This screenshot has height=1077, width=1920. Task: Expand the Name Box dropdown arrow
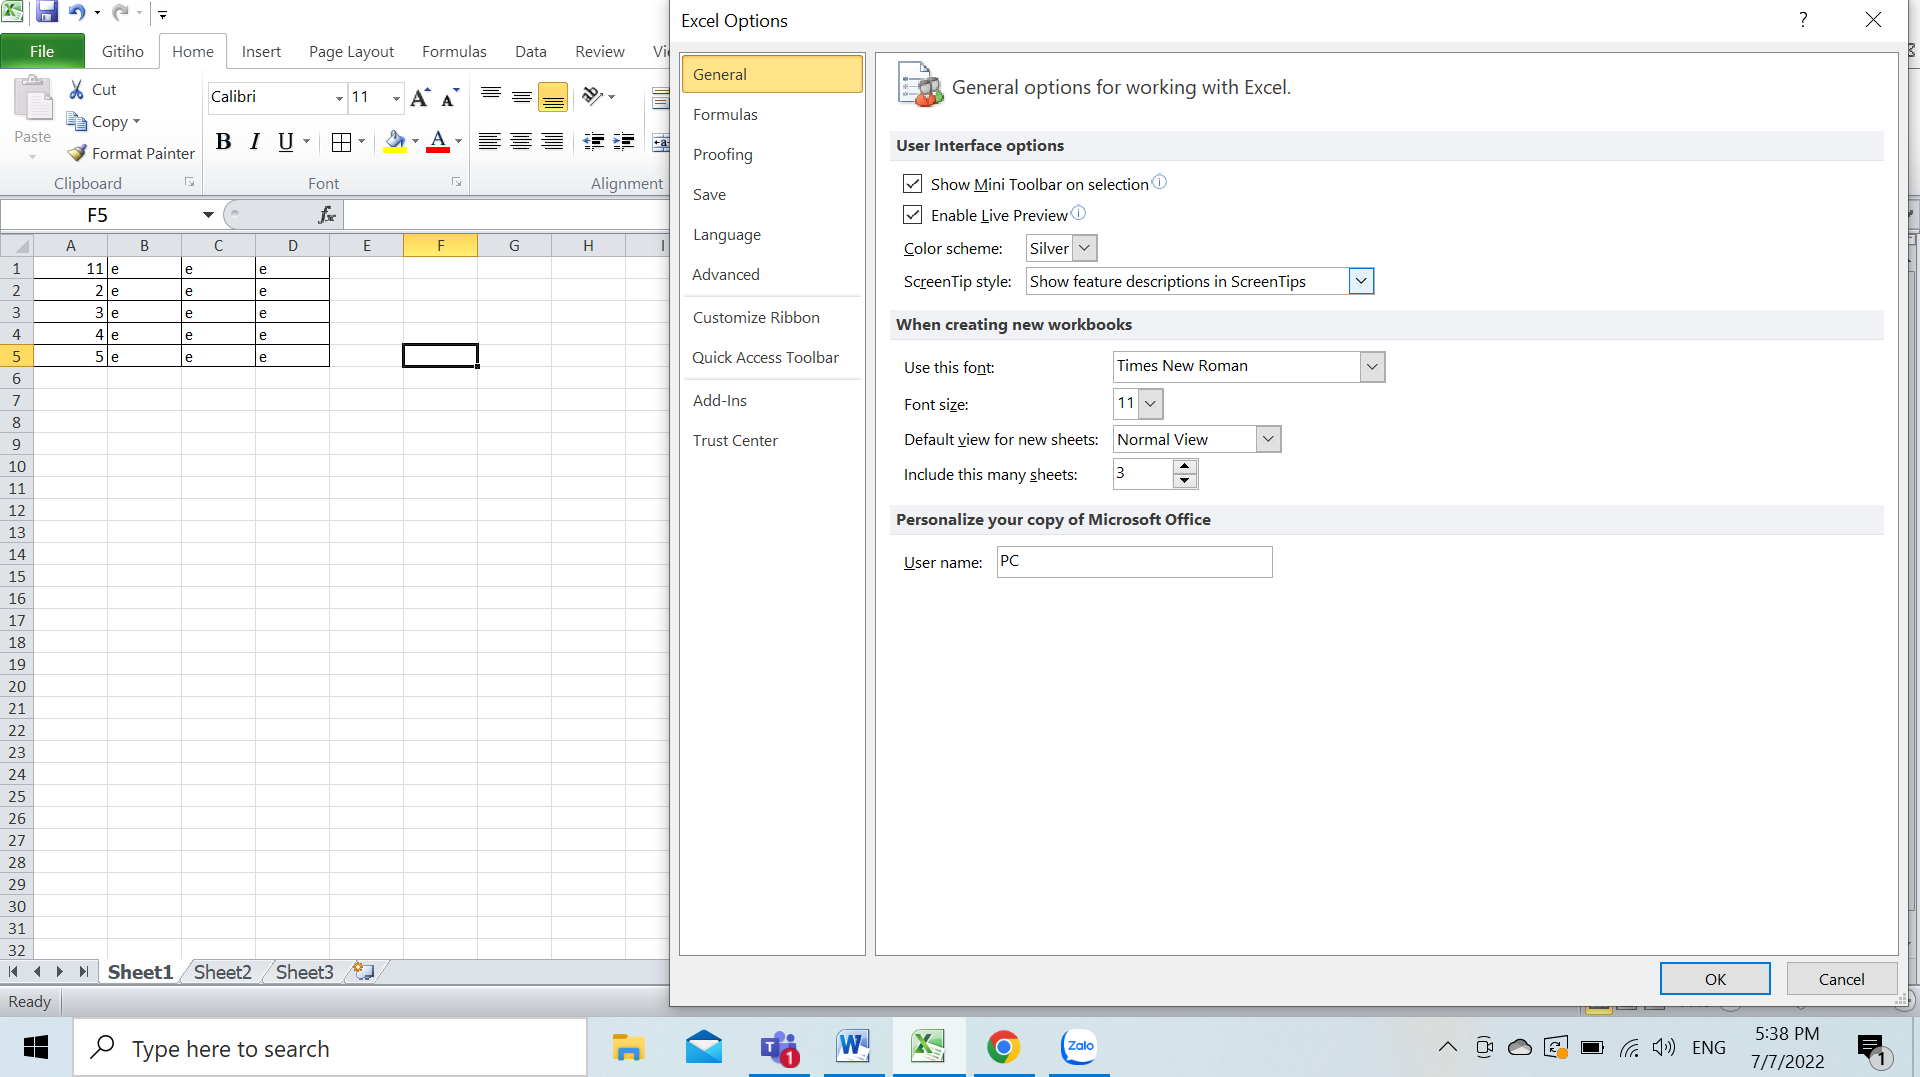(208, 215)
